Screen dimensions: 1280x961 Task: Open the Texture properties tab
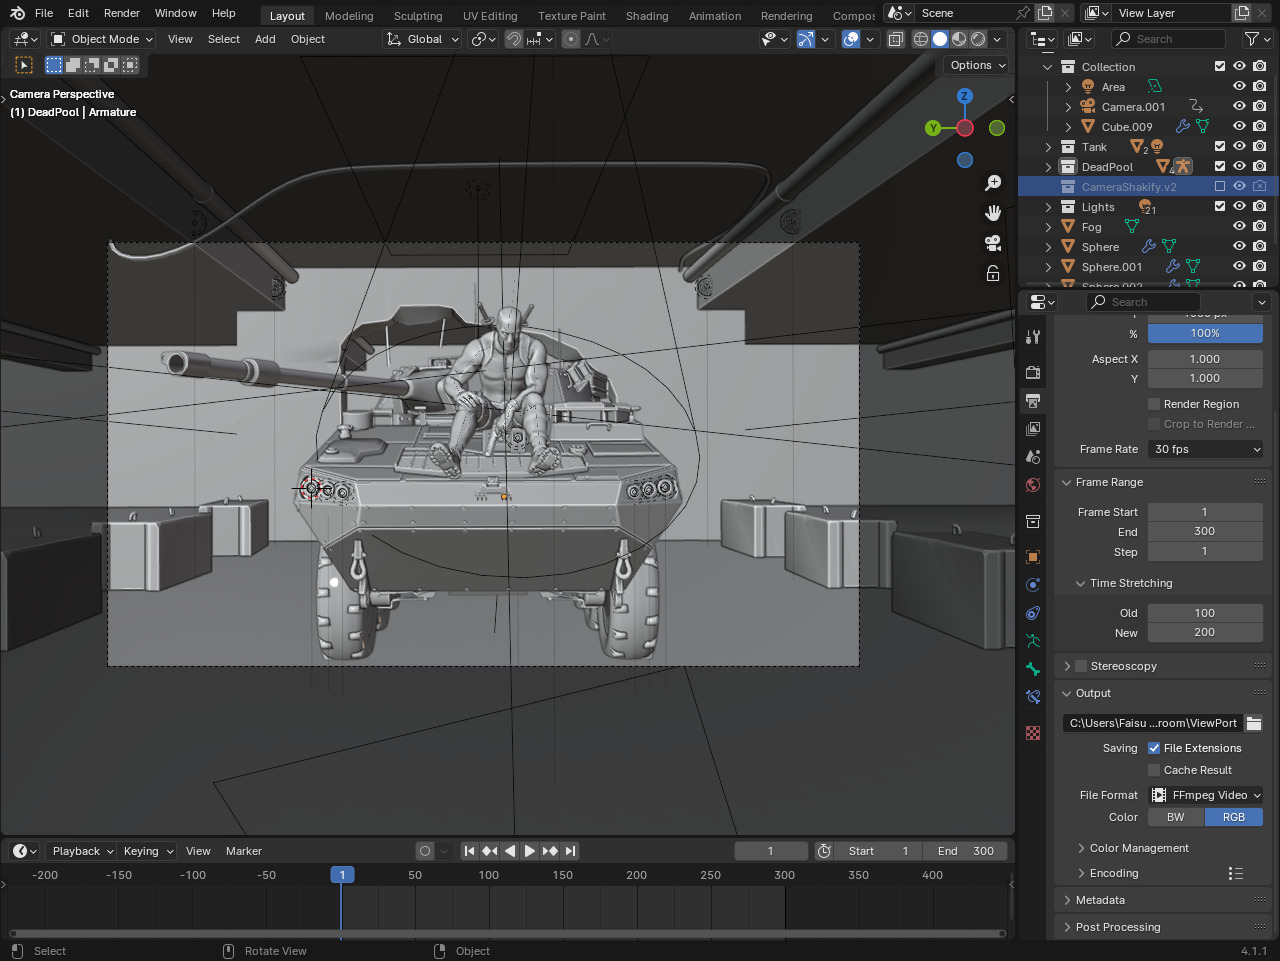[1033, 733]
